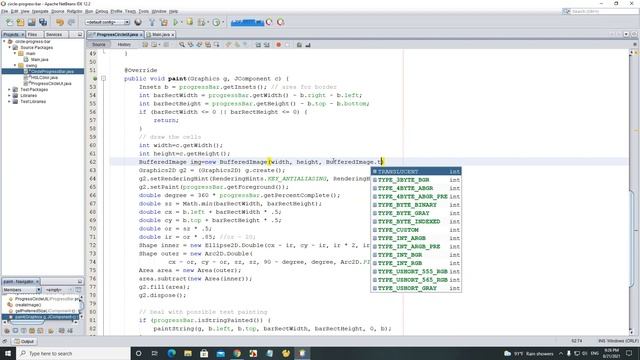Click the red Start Macro Recording icon

coord(278,44)
